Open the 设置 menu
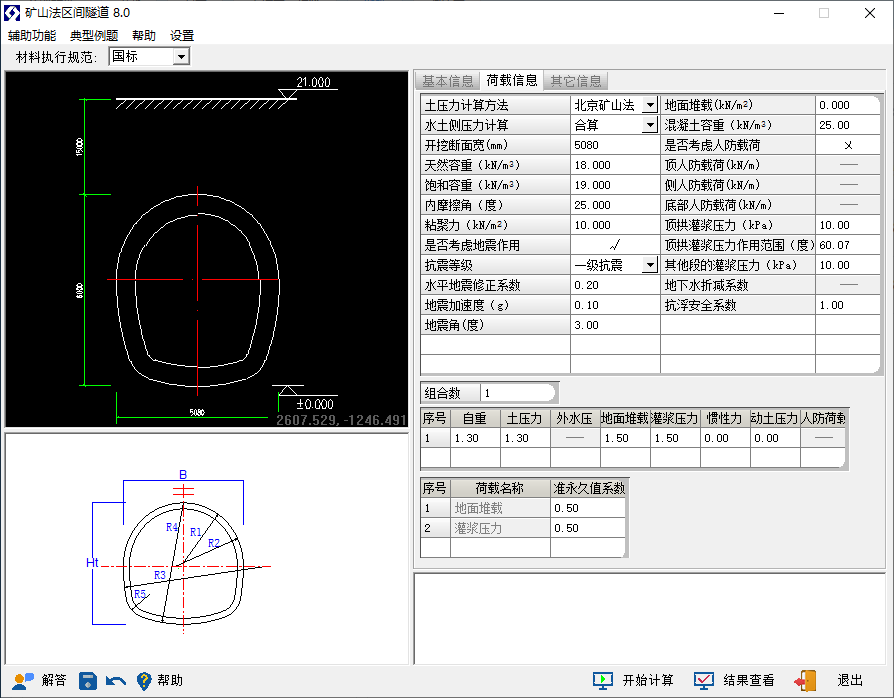The image size is (894, 698). 182,35
